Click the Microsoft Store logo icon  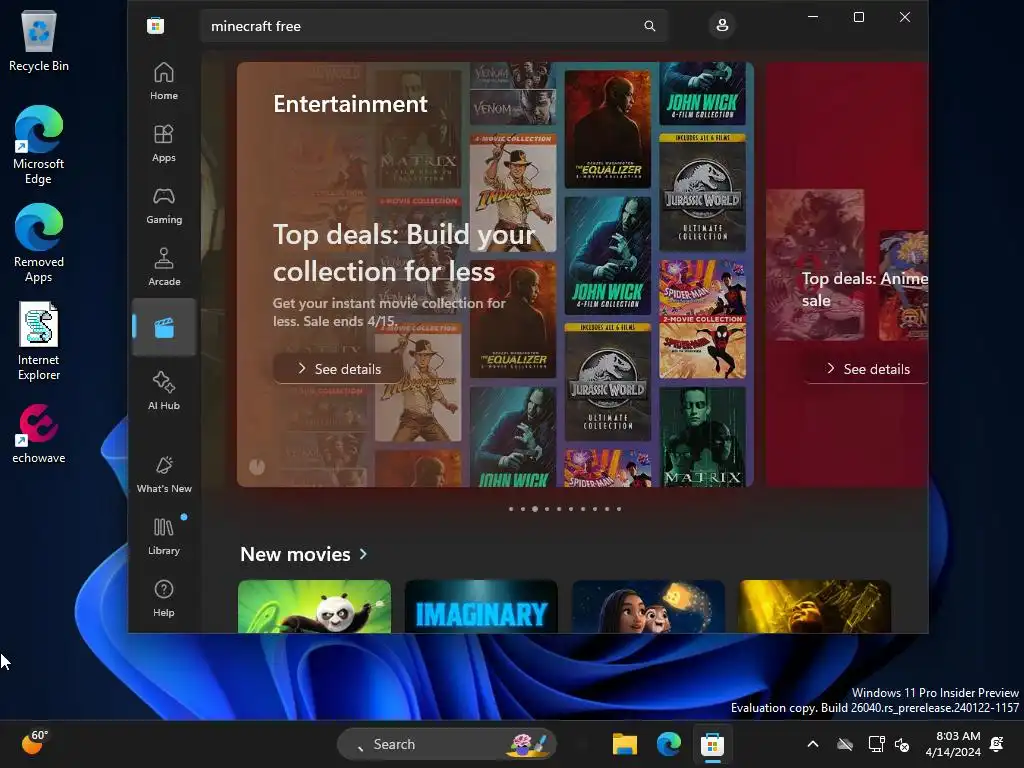[155, 26]
